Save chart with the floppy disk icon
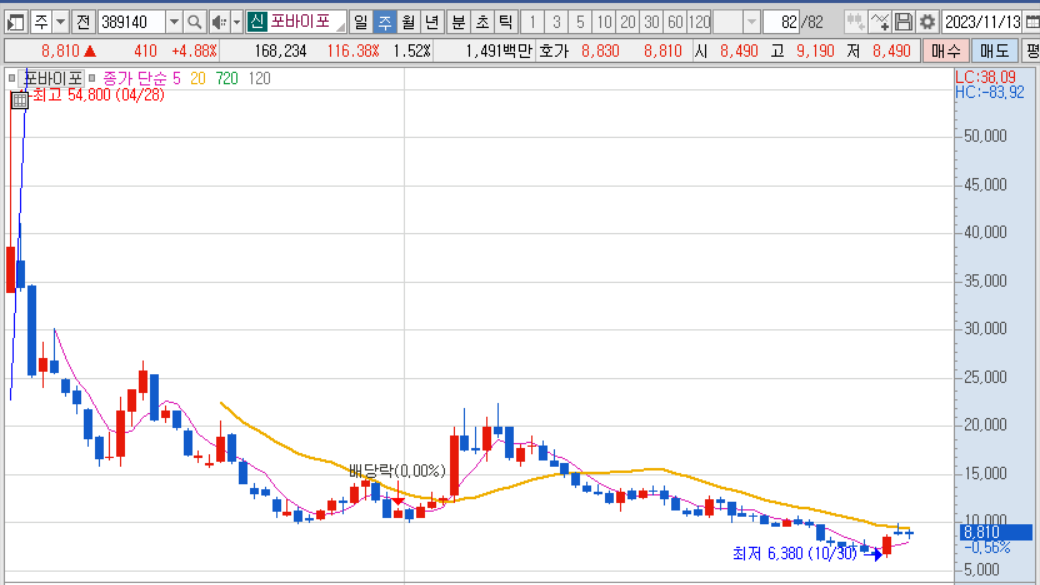Image resolution: width=1040 pixels, height=585 pixels. [903, 23]
